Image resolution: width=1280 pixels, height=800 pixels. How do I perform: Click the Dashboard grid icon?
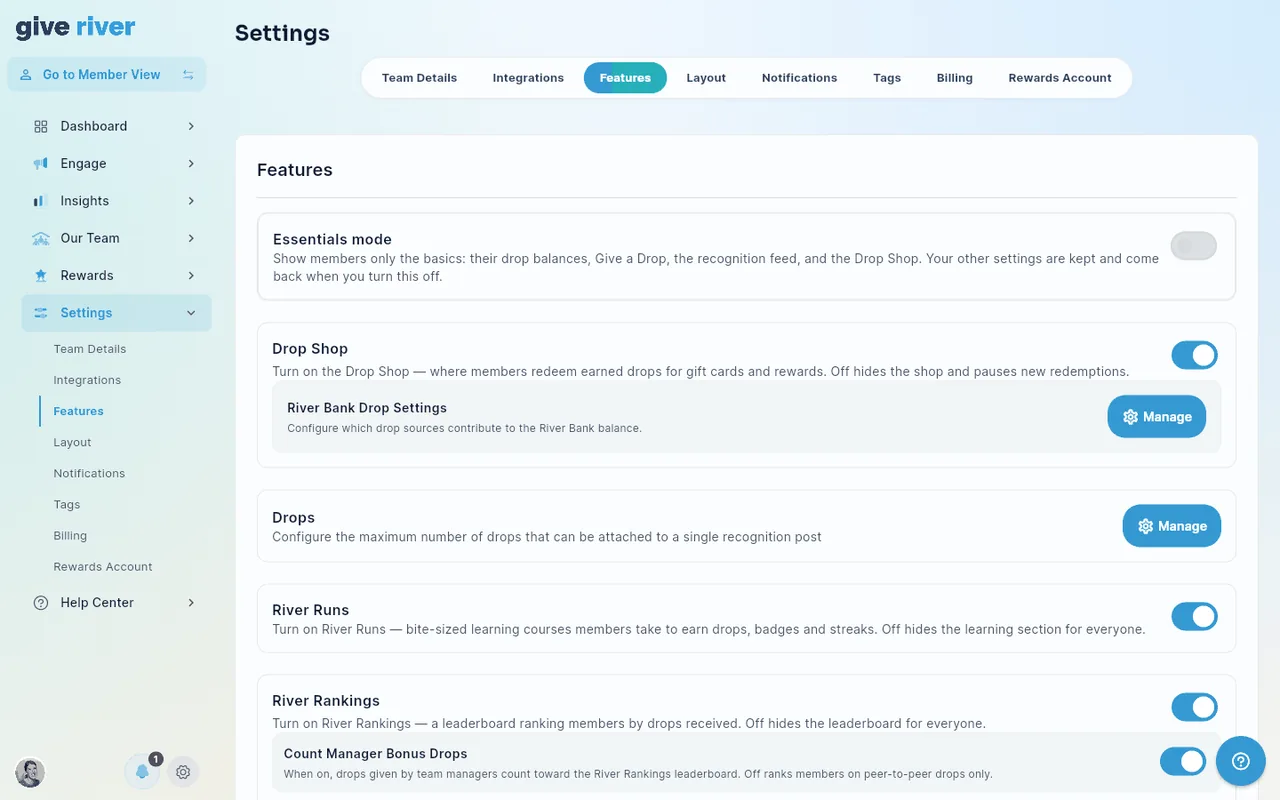point(41,126)
